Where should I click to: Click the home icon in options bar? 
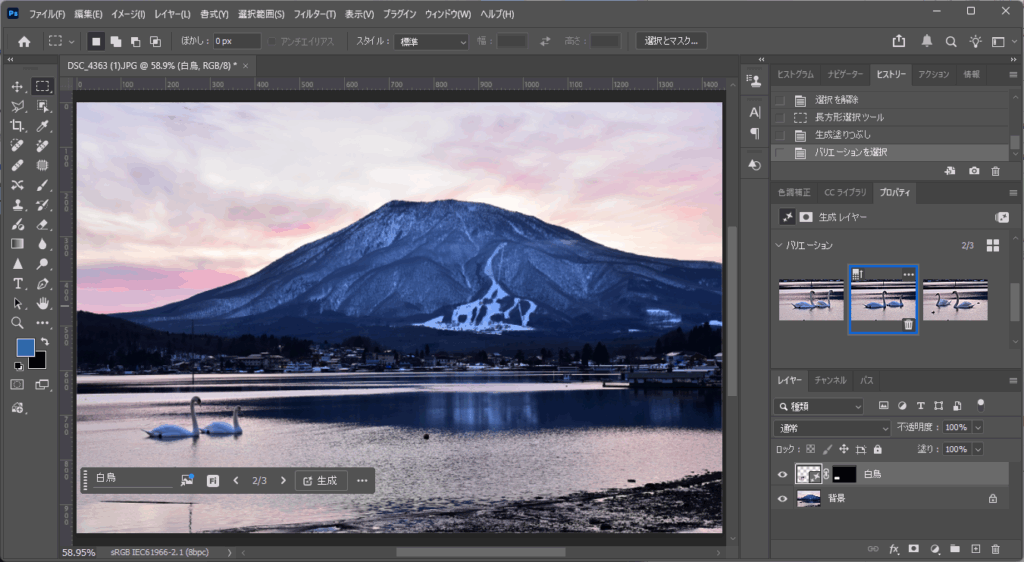tap(24, 41)
